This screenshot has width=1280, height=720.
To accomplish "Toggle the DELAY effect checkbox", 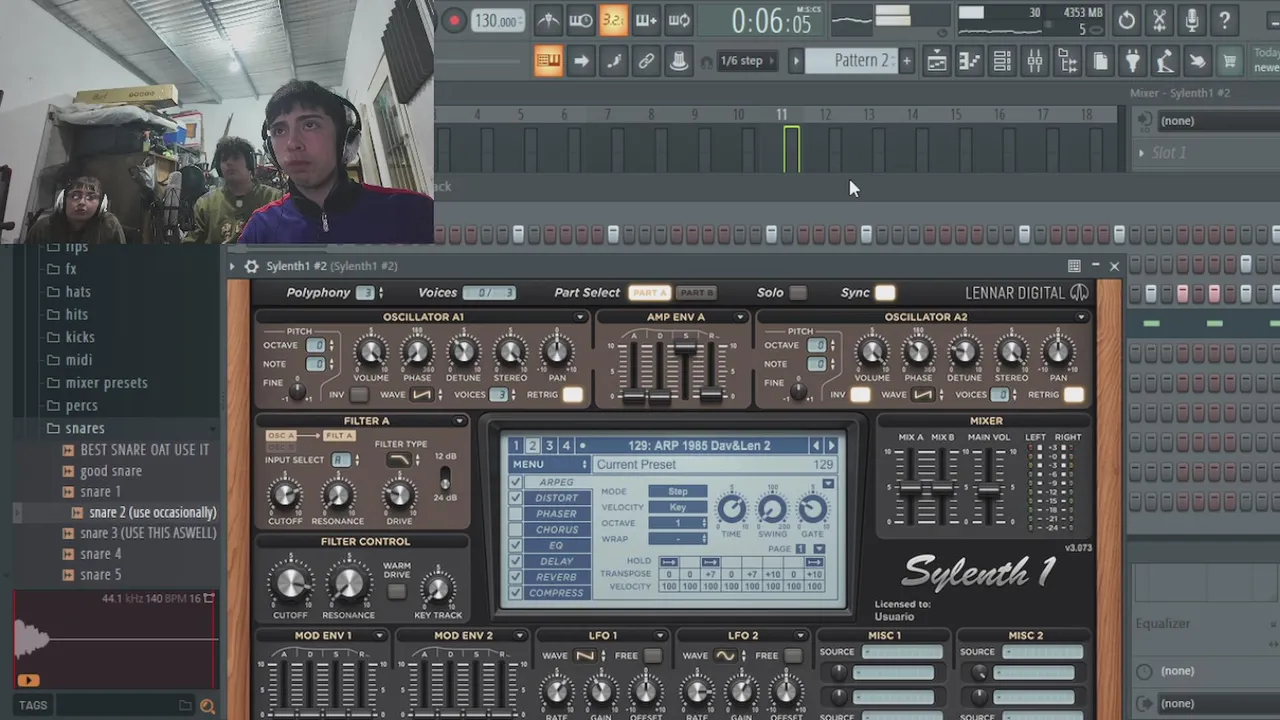I will pyautogui.click(x=516, y=561).
